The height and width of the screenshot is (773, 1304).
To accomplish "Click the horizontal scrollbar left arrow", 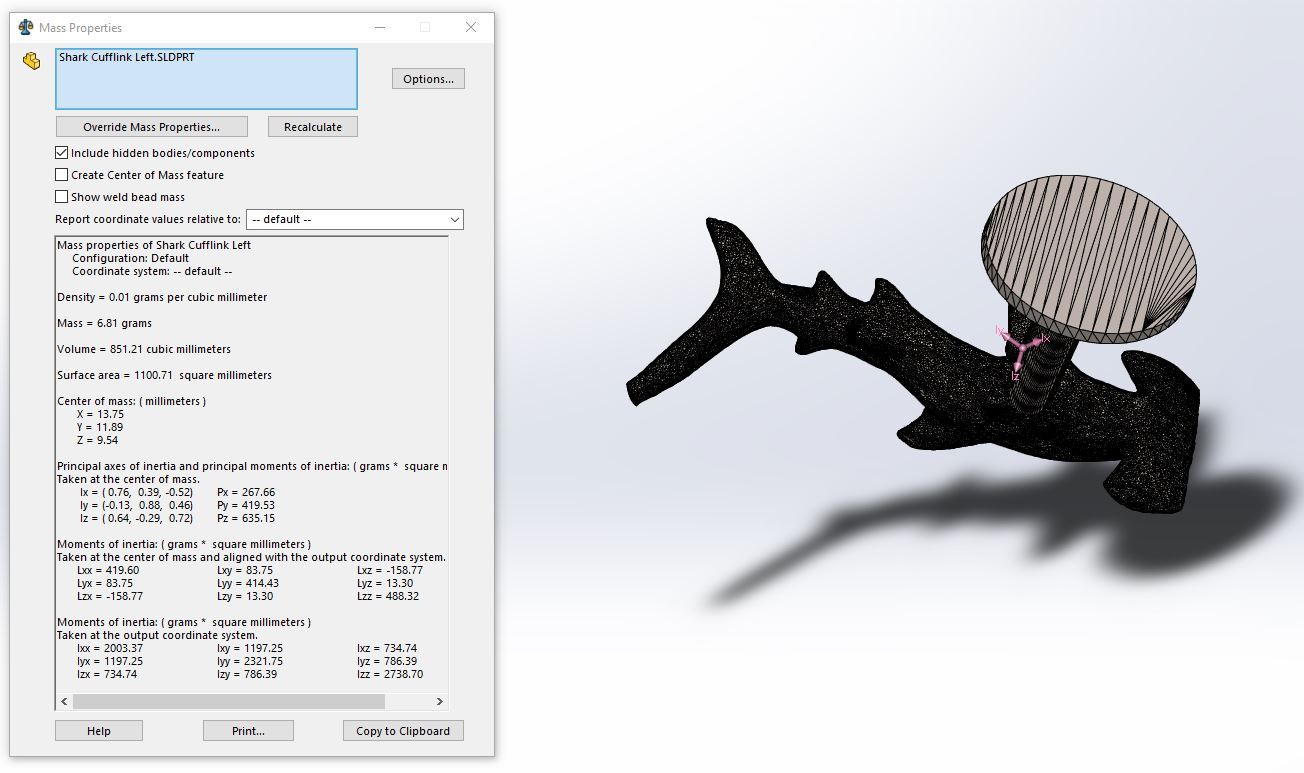I will click(x=65, y=702).
